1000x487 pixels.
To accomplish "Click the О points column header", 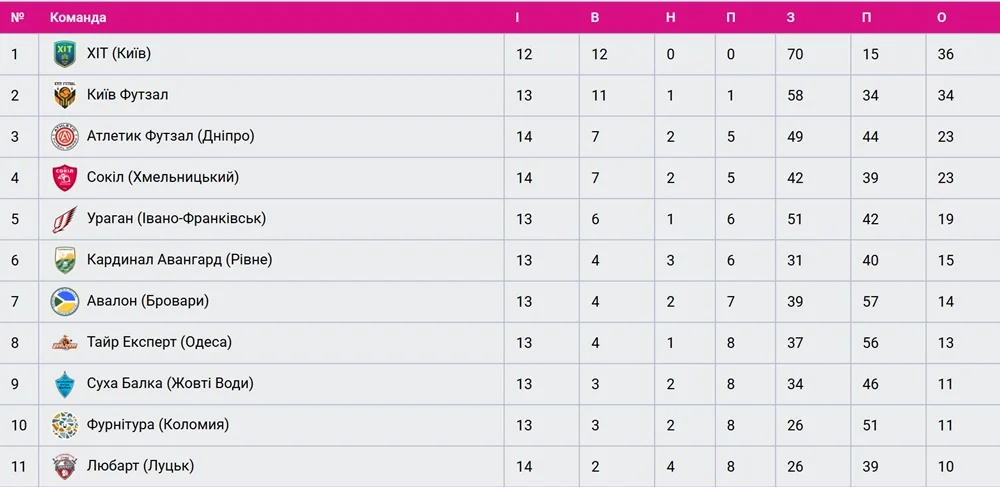I will pyautogui.click(x=942, y=17).
